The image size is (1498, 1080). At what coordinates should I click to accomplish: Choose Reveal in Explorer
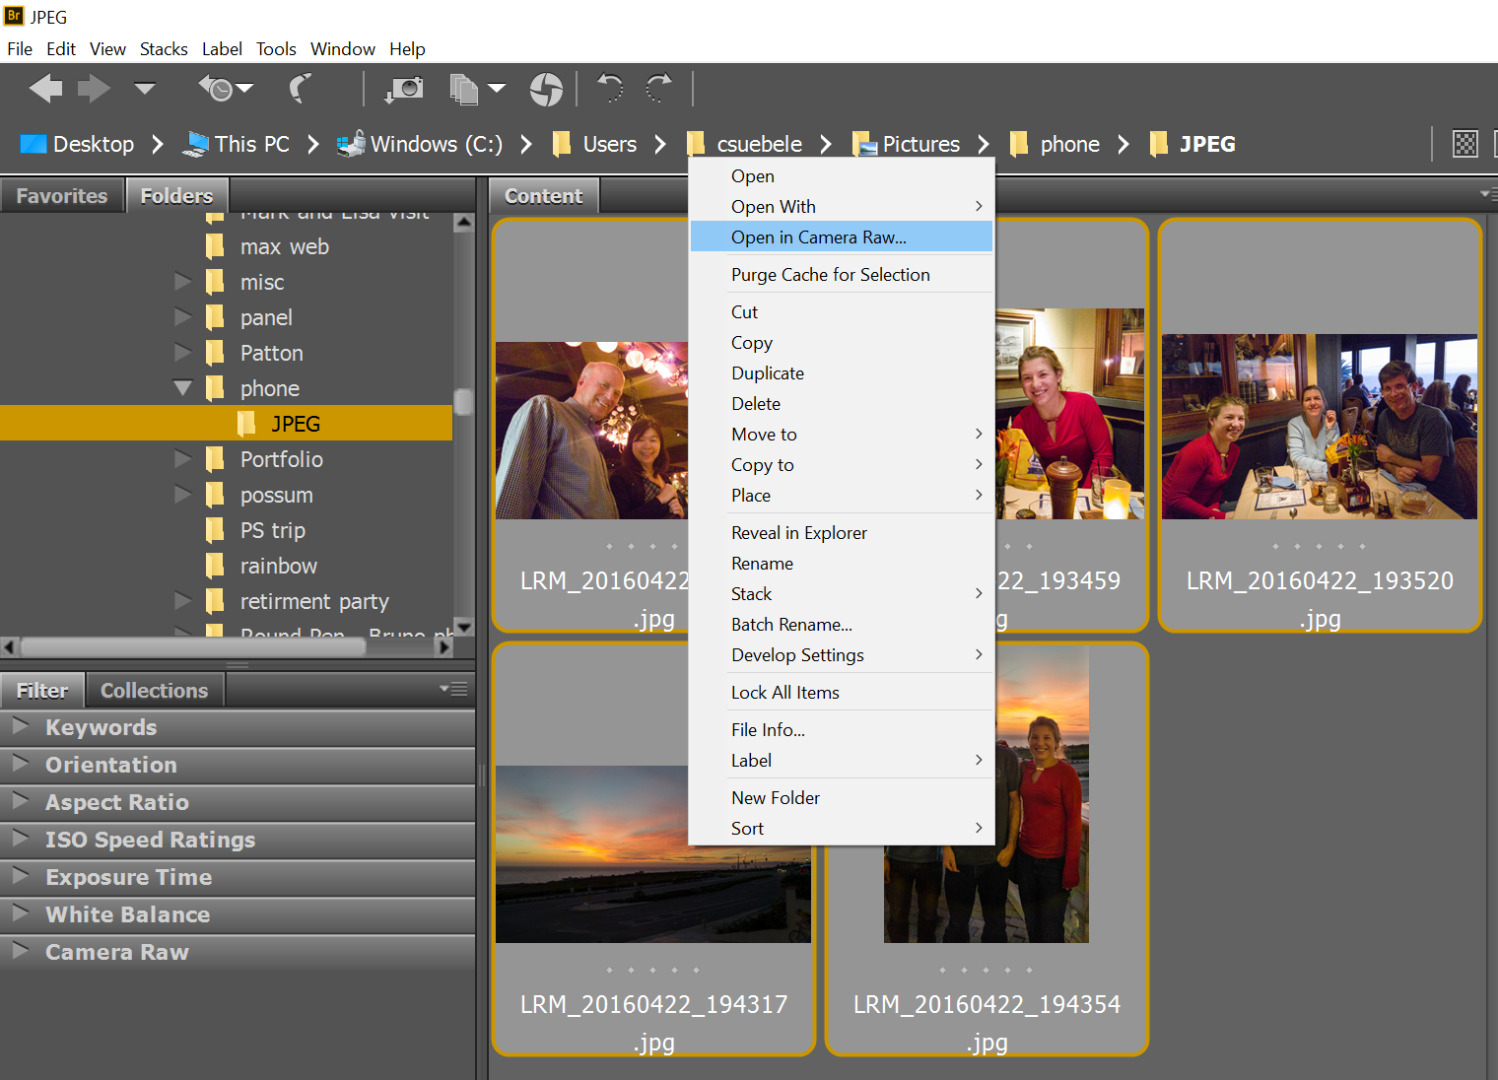pos(841,533)
